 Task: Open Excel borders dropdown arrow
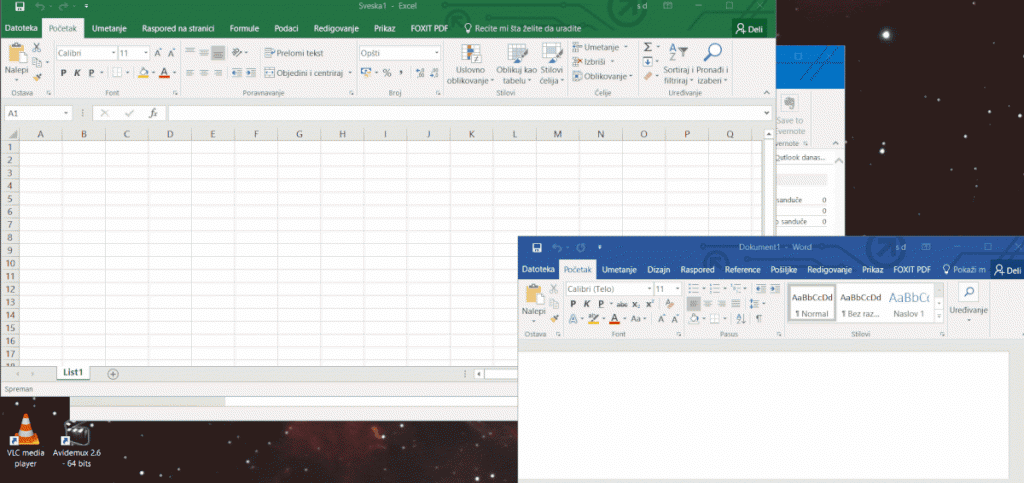(x=128, y=73)
